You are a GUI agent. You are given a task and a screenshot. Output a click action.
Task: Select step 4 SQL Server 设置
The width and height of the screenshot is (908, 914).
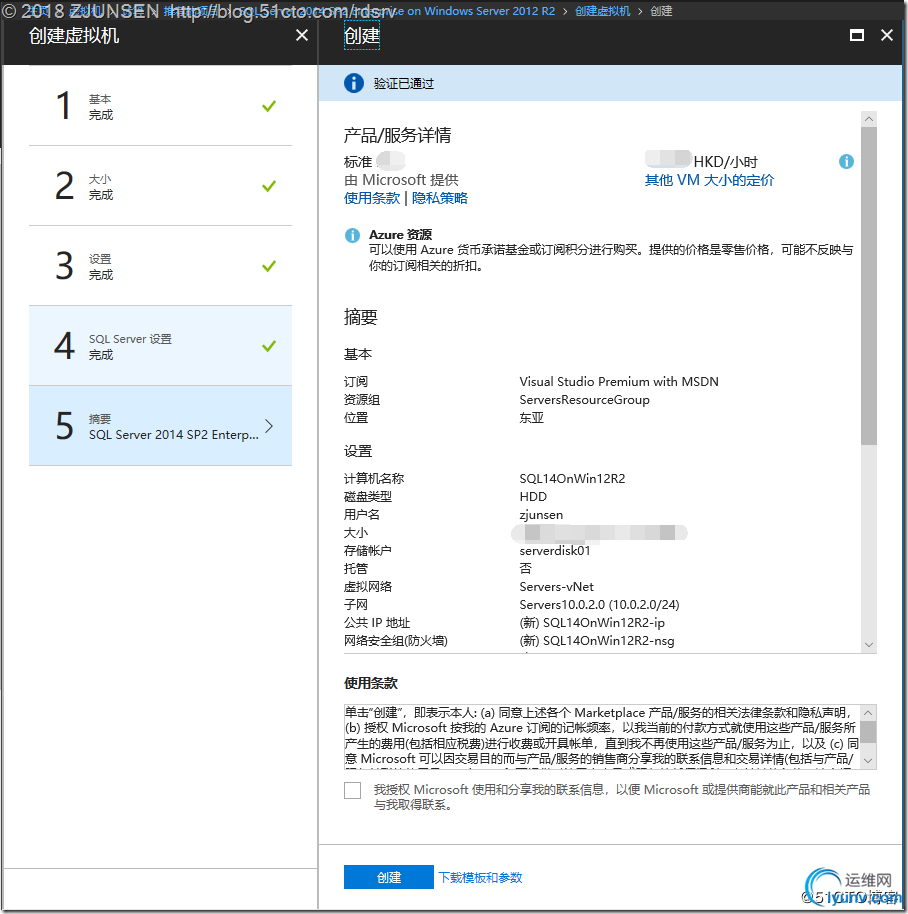160,346
